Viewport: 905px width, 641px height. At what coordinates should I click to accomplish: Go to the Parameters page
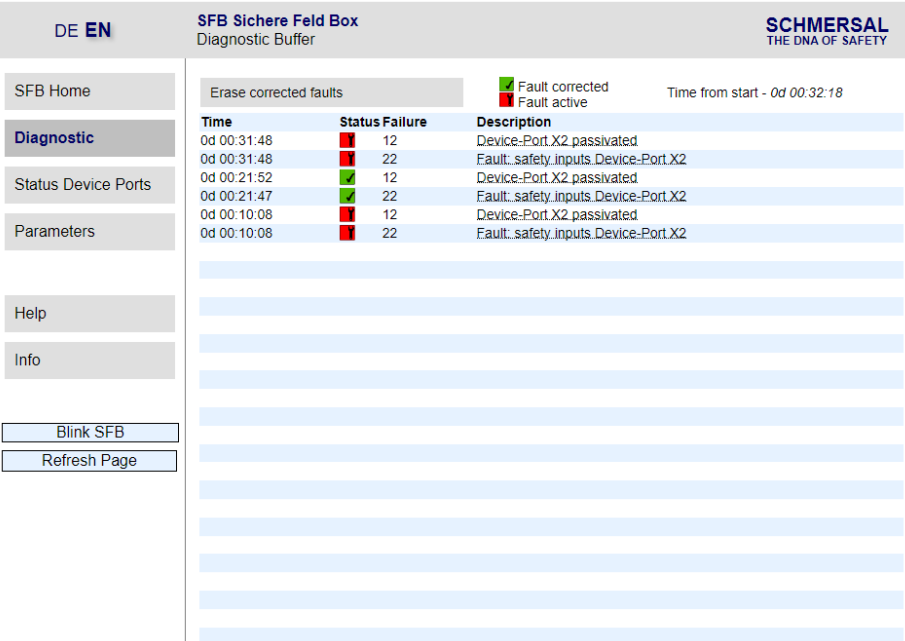[89, 231]
